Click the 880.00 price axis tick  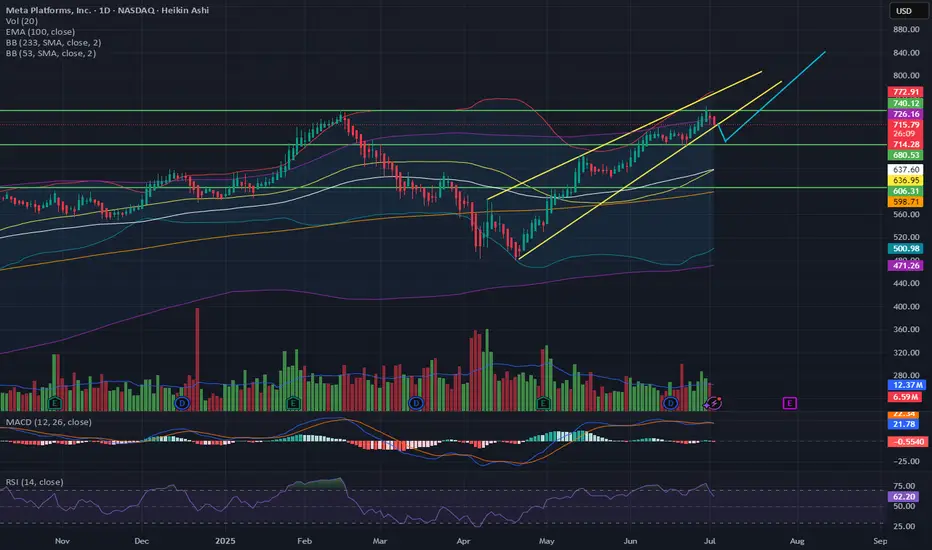pos(906,29)
